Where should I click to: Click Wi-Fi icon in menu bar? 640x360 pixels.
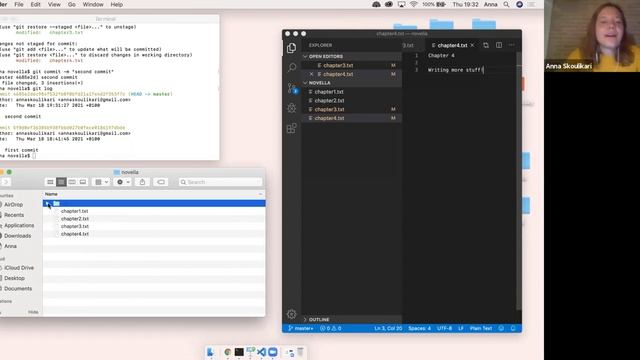(x=414, y=4)
